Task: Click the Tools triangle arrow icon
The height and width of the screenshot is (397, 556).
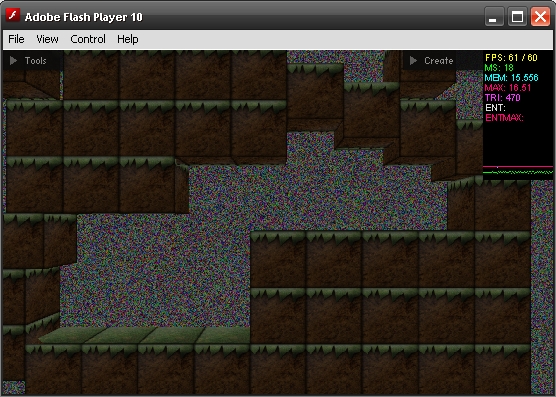Action: point(13,61)
